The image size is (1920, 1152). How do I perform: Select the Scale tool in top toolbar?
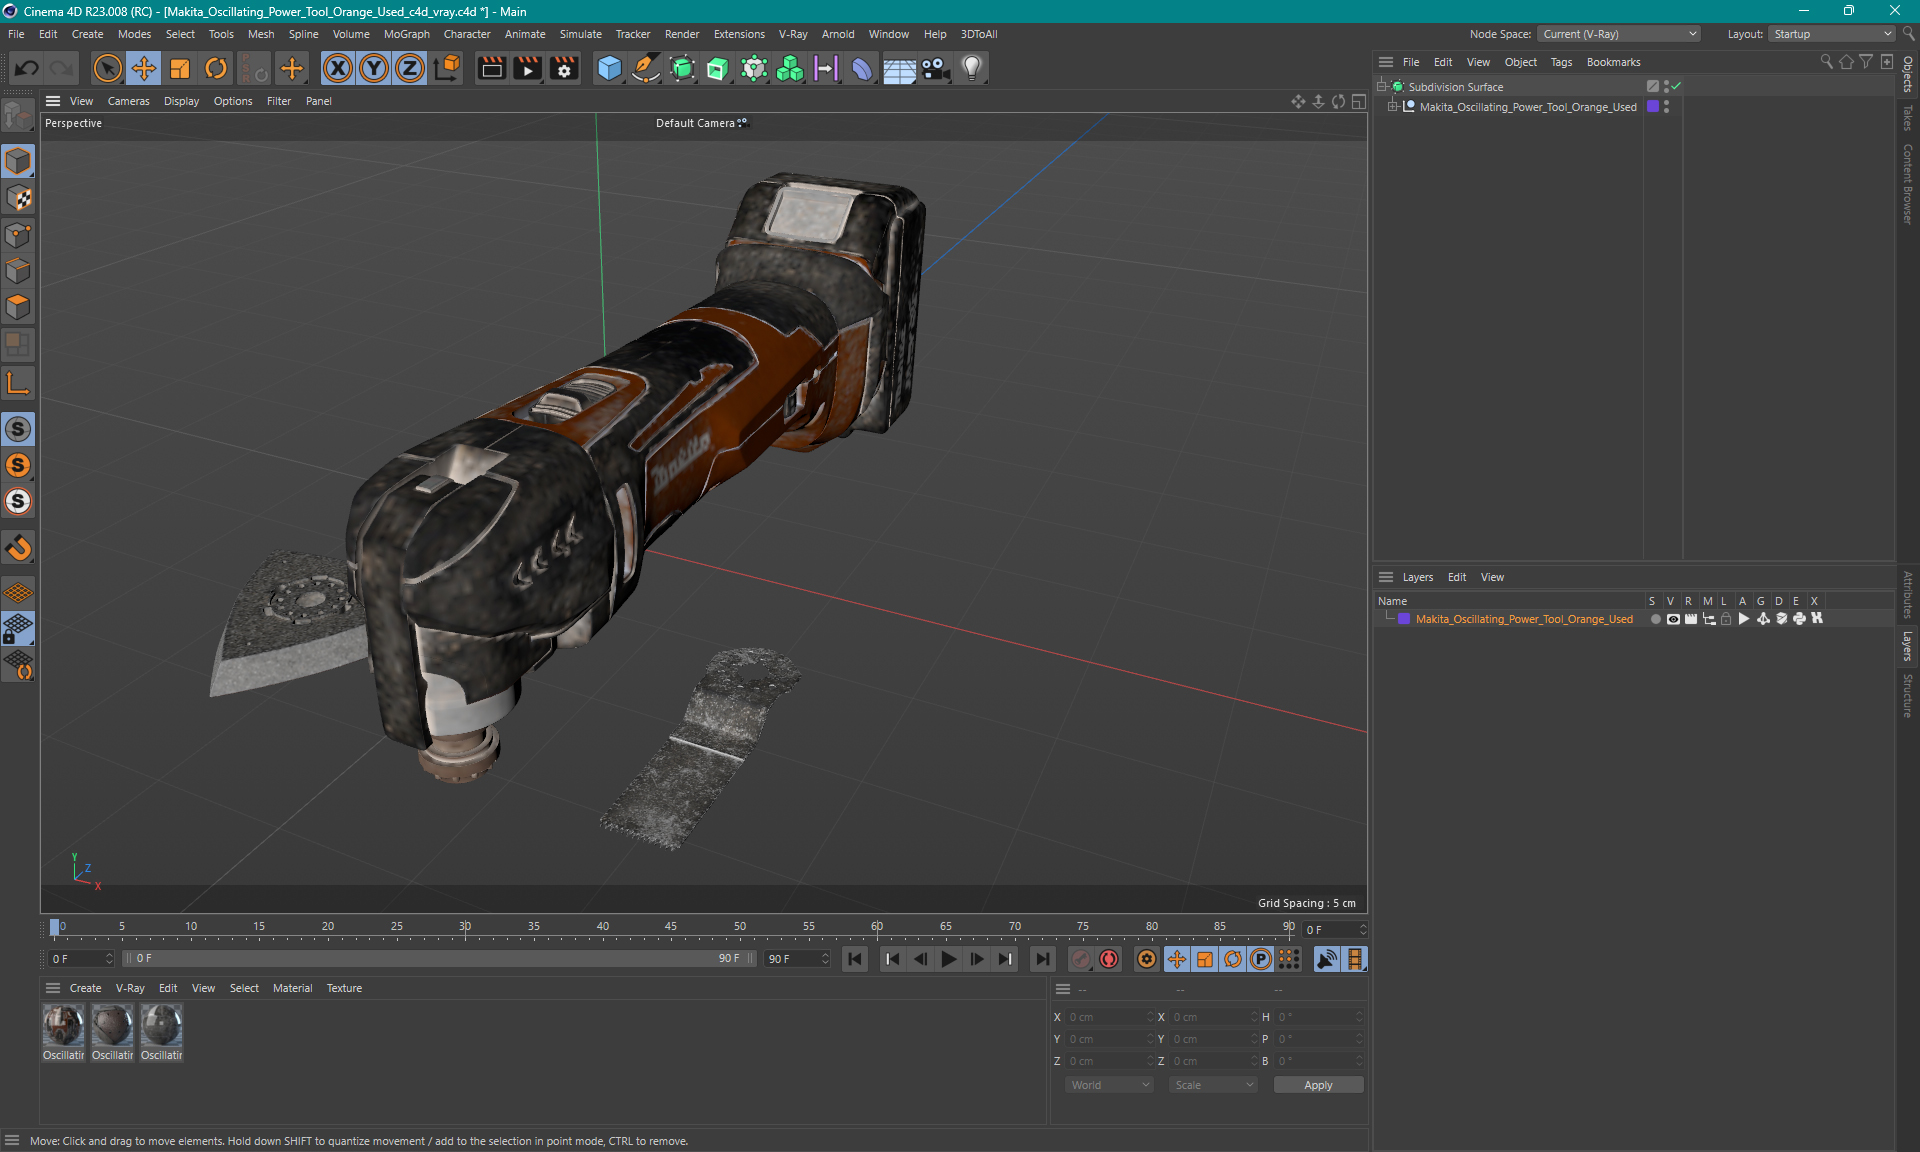tap(180, 68)
